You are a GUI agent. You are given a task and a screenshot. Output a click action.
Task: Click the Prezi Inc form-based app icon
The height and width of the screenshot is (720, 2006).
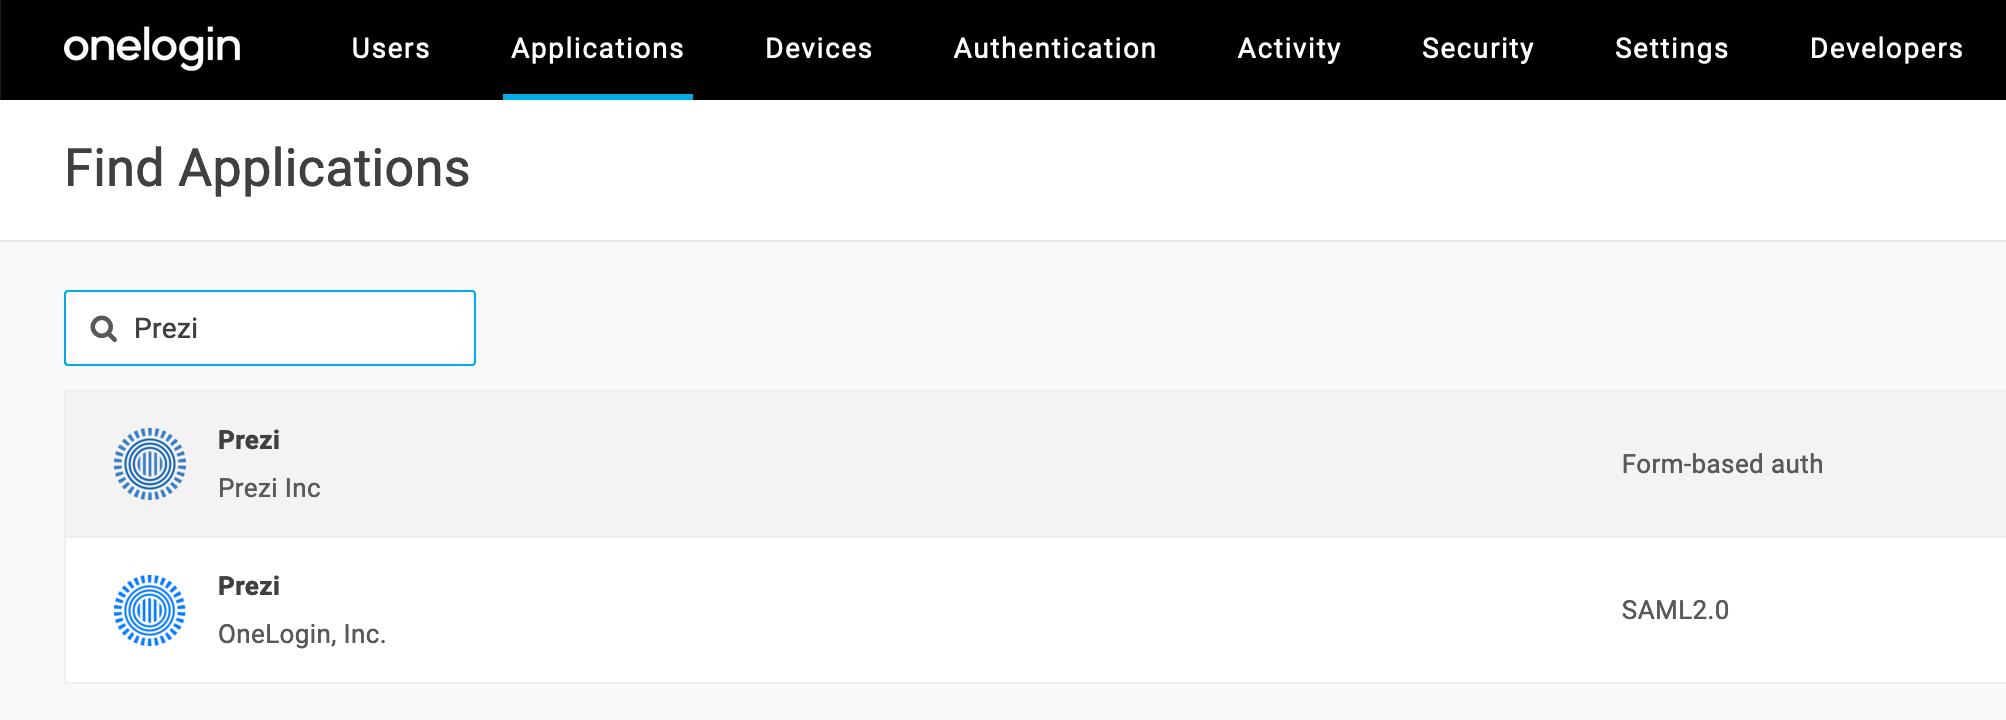pos(150,464)
